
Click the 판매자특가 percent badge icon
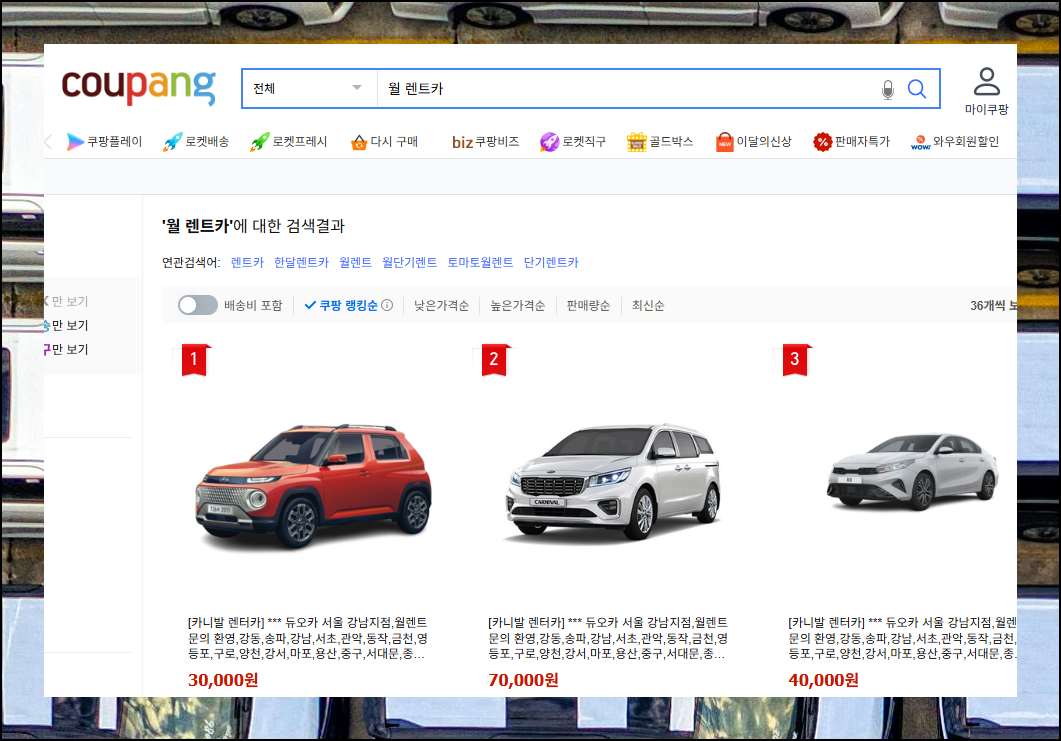click(822, 141)
